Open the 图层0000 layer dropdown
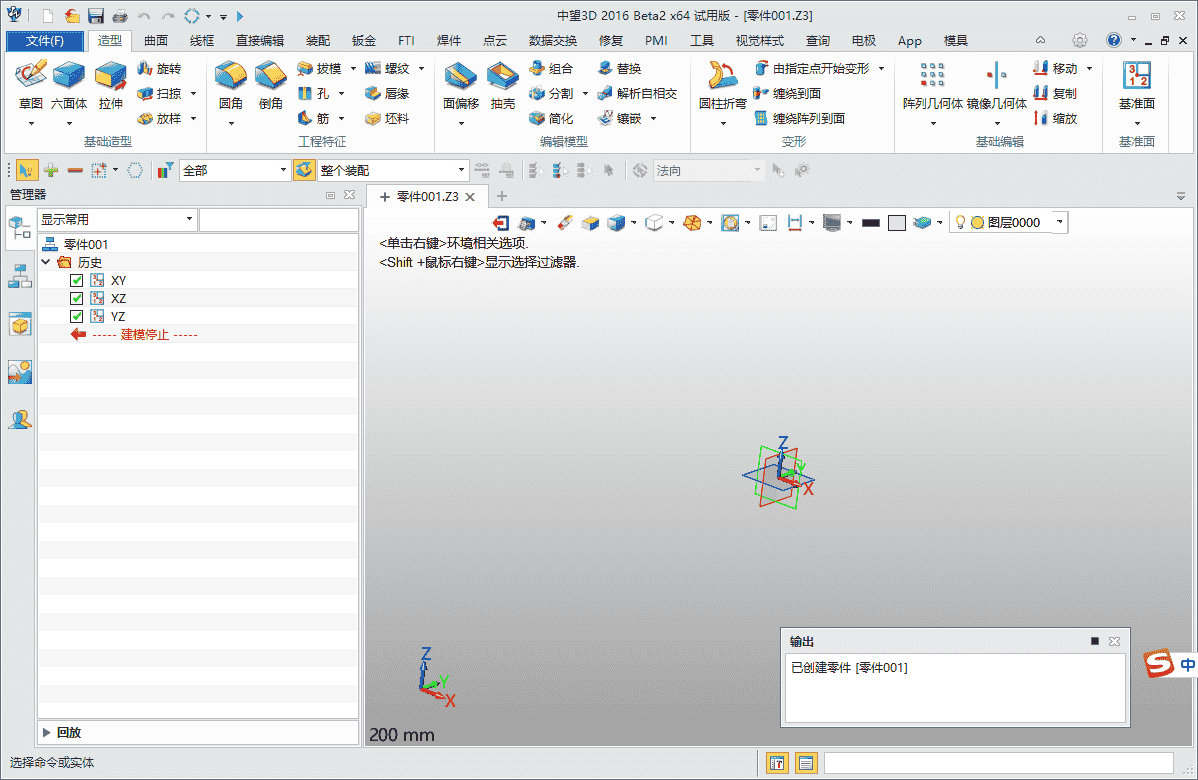The image size is (1198, 780). [x=1060, y=223]
